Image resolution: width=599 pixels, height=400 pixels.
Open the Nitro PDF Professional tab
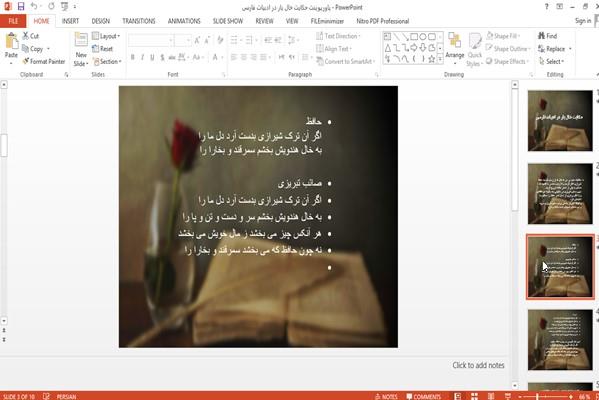point(382,21)
